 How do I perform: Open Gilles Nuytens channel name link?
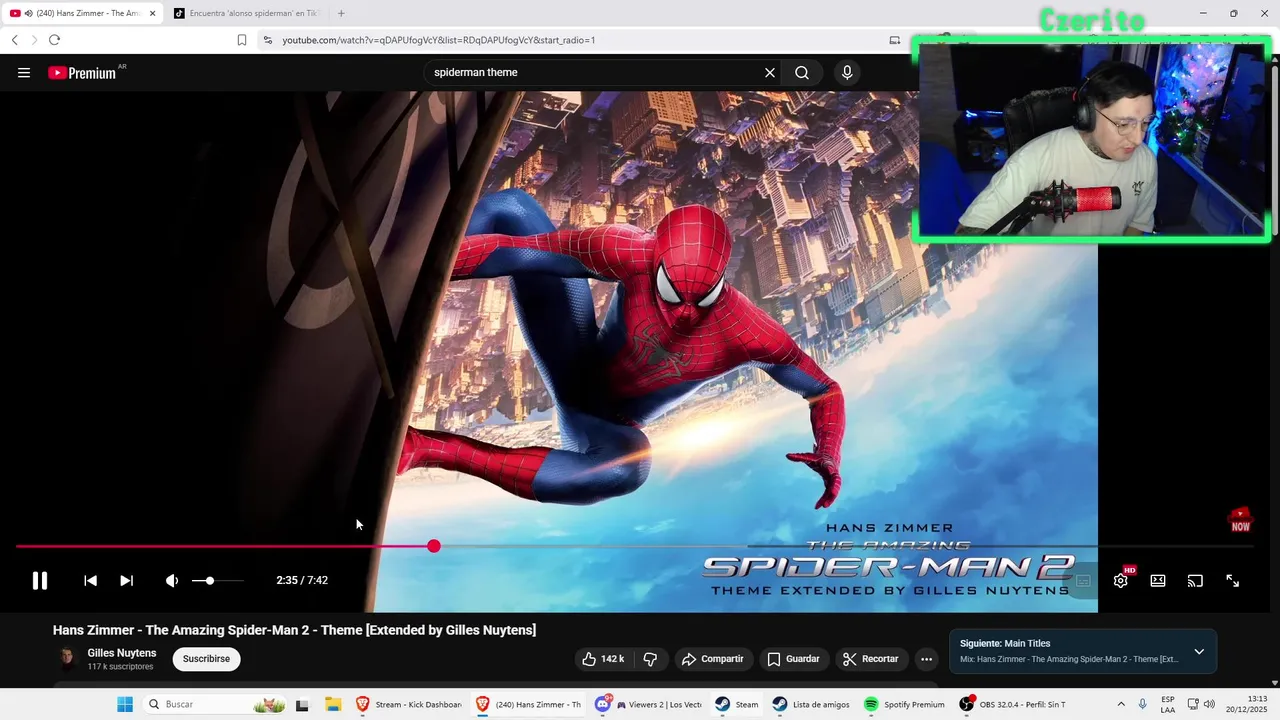[122, 653]
